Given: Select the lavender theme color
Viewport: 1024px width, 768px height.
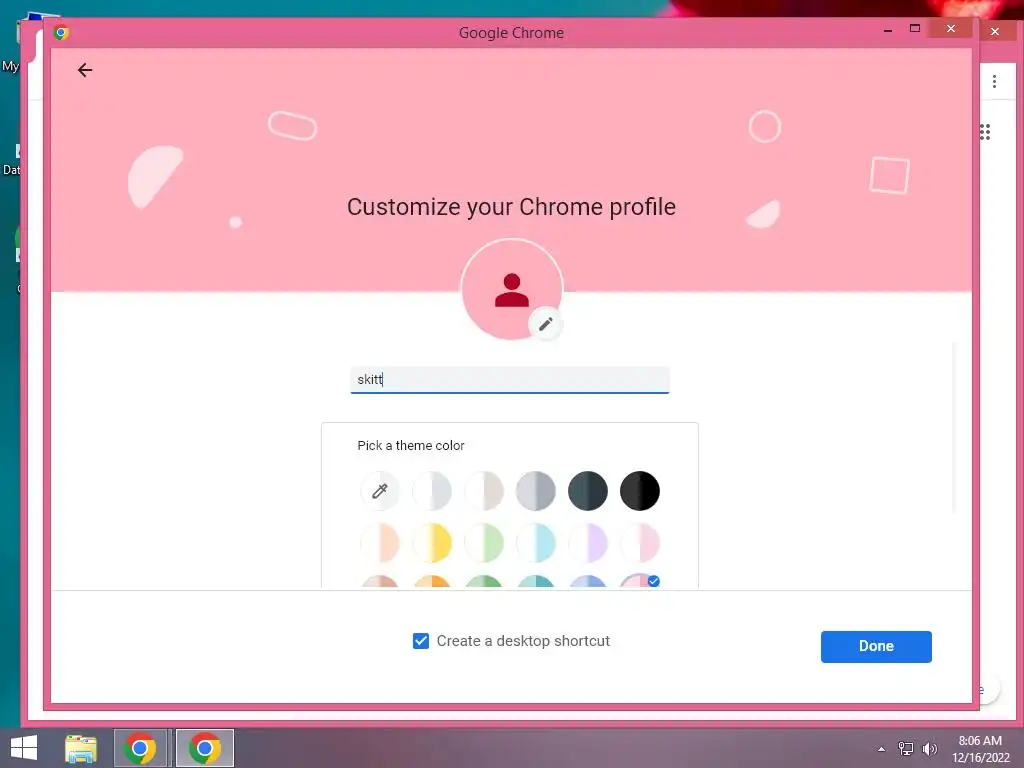Looking at the screenshot, I should [588, 543].
